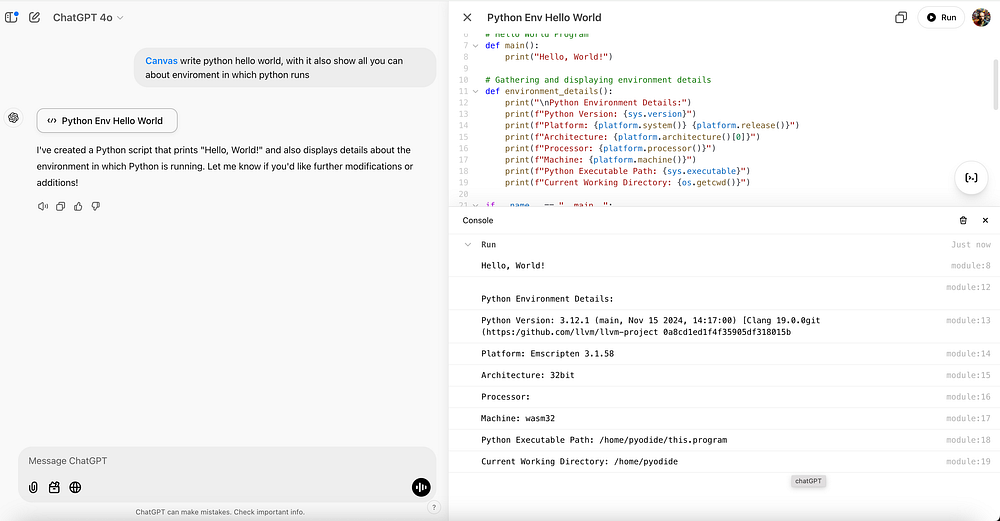The width and height of the screenshot is (1000, 521).
Task: Click the 'Platform: Emscripten 3.1.58' output line
Action: [x=547, y=354]
